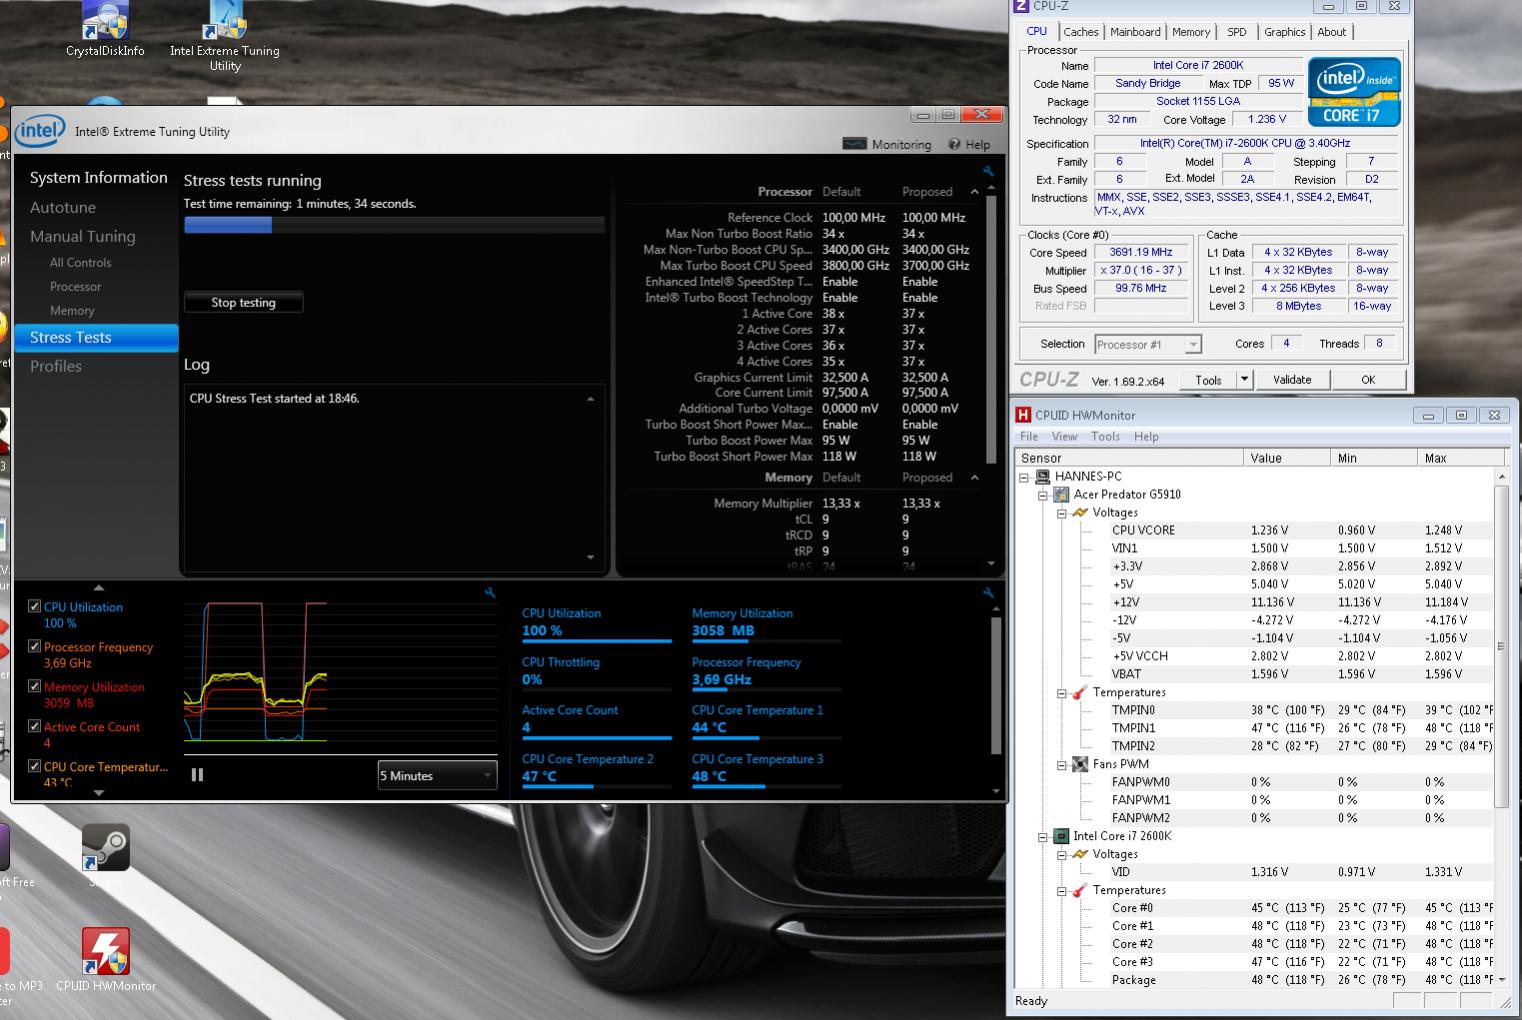Uncheck the CPU Utilization checkbox

35,607
